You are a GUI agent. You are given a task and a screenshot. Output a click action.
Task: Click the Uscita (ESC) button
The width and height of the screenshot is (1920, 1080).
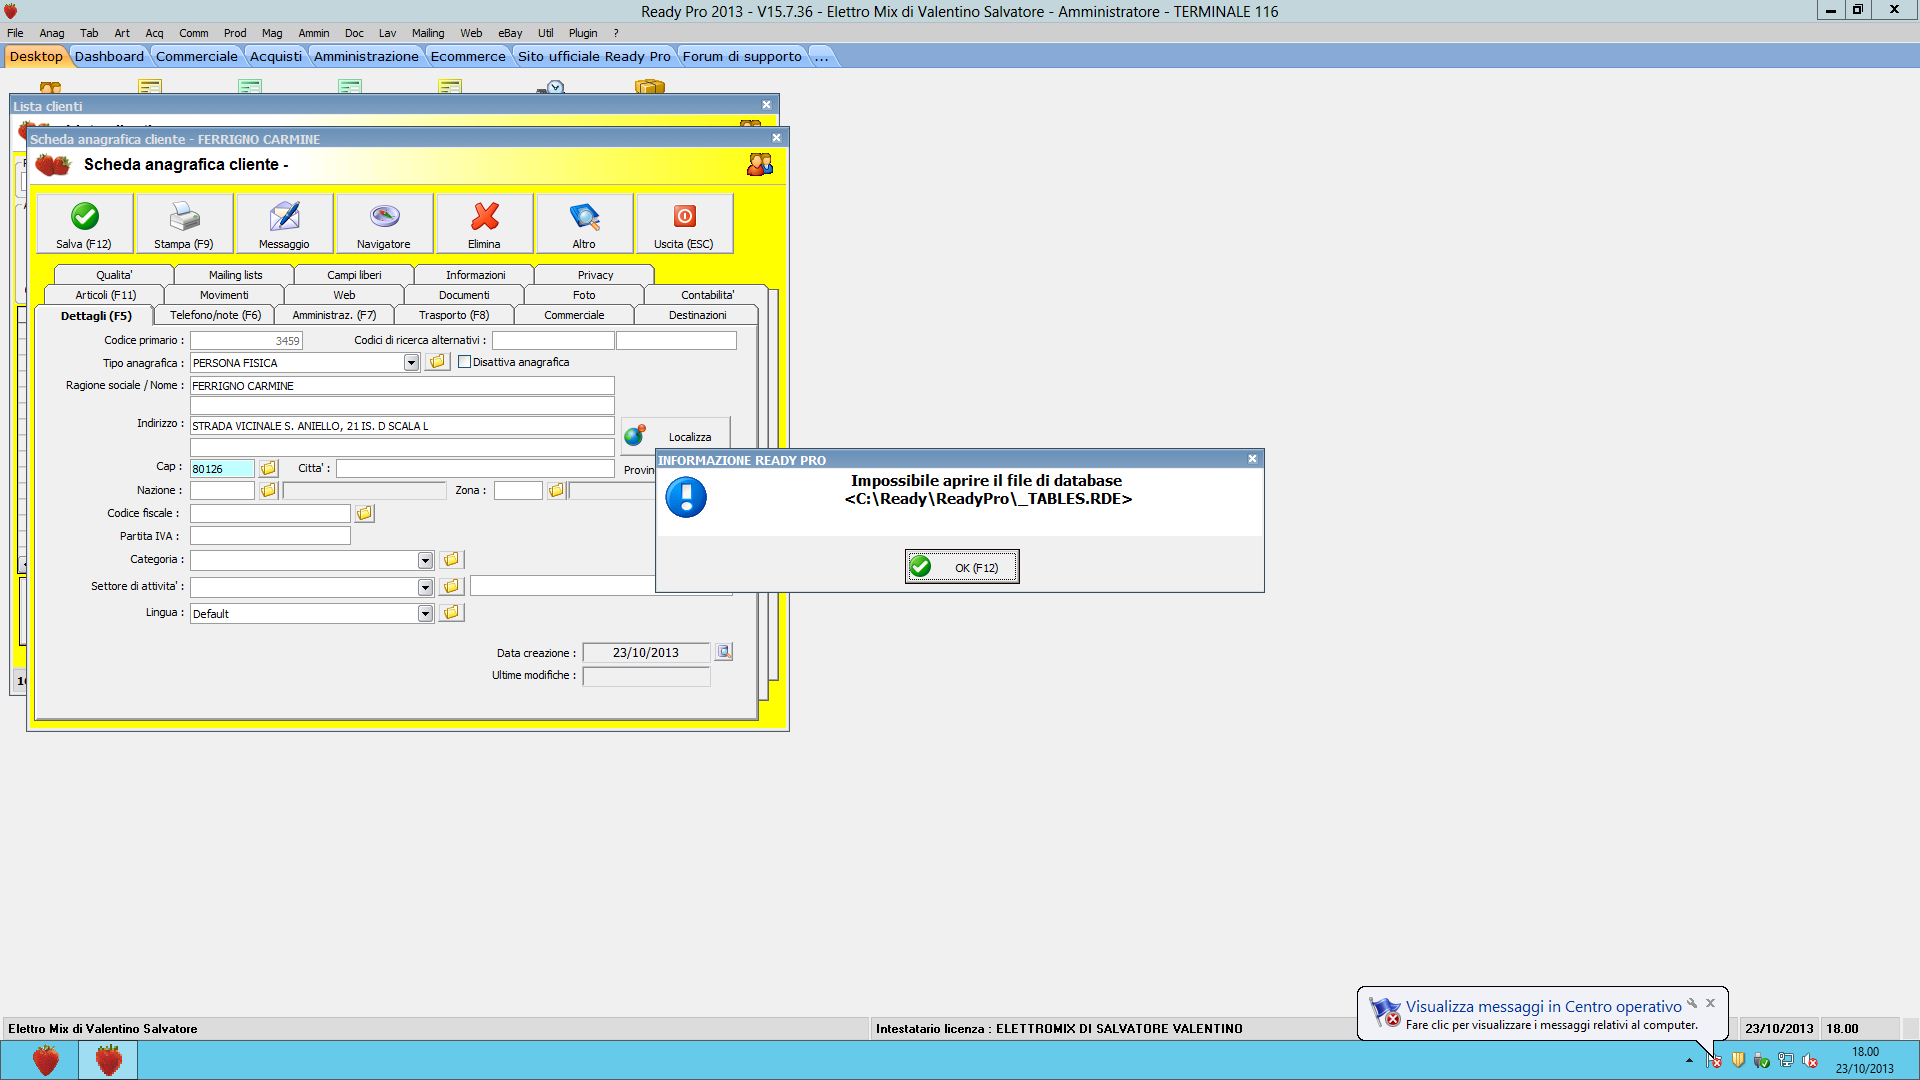684,223
